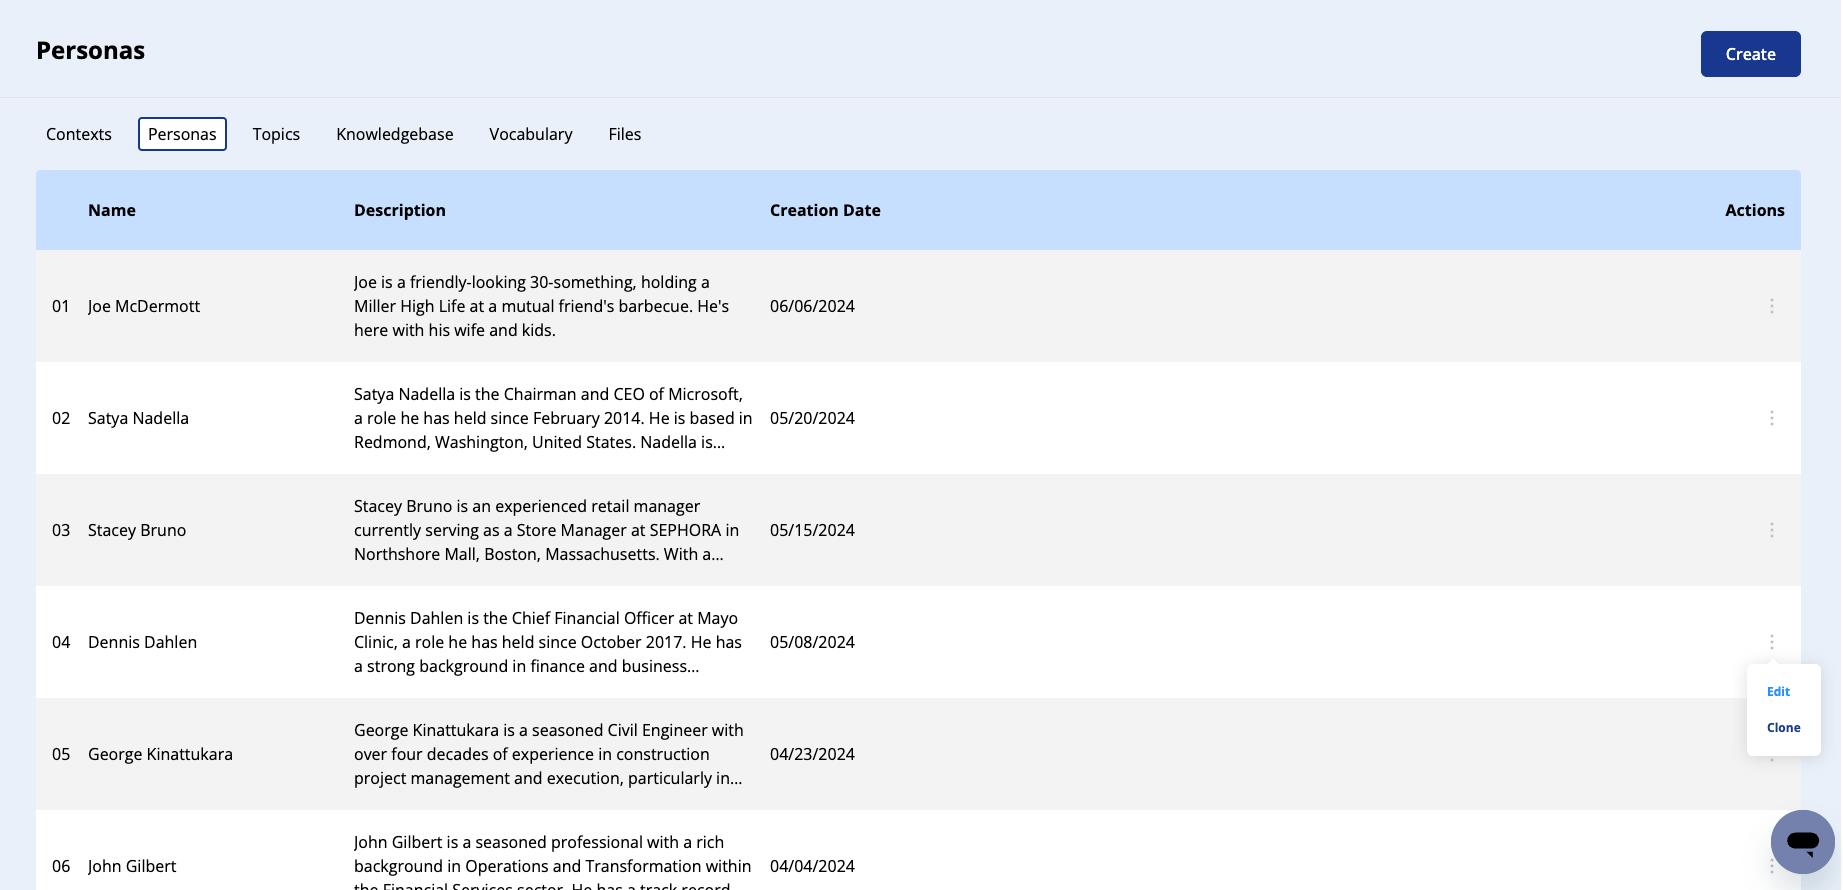Open three-dot menu for Satya Nadella
The height and width of the screenshot is (890, 1843).
[x=1771, y=418]
